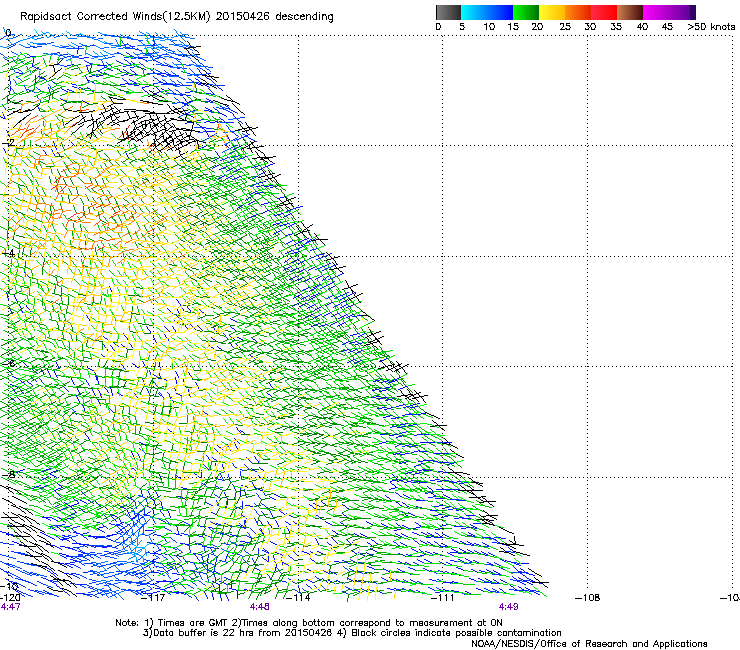
Task: Click the 'Times are GMT' note line
Action: (x=309, y=623)
